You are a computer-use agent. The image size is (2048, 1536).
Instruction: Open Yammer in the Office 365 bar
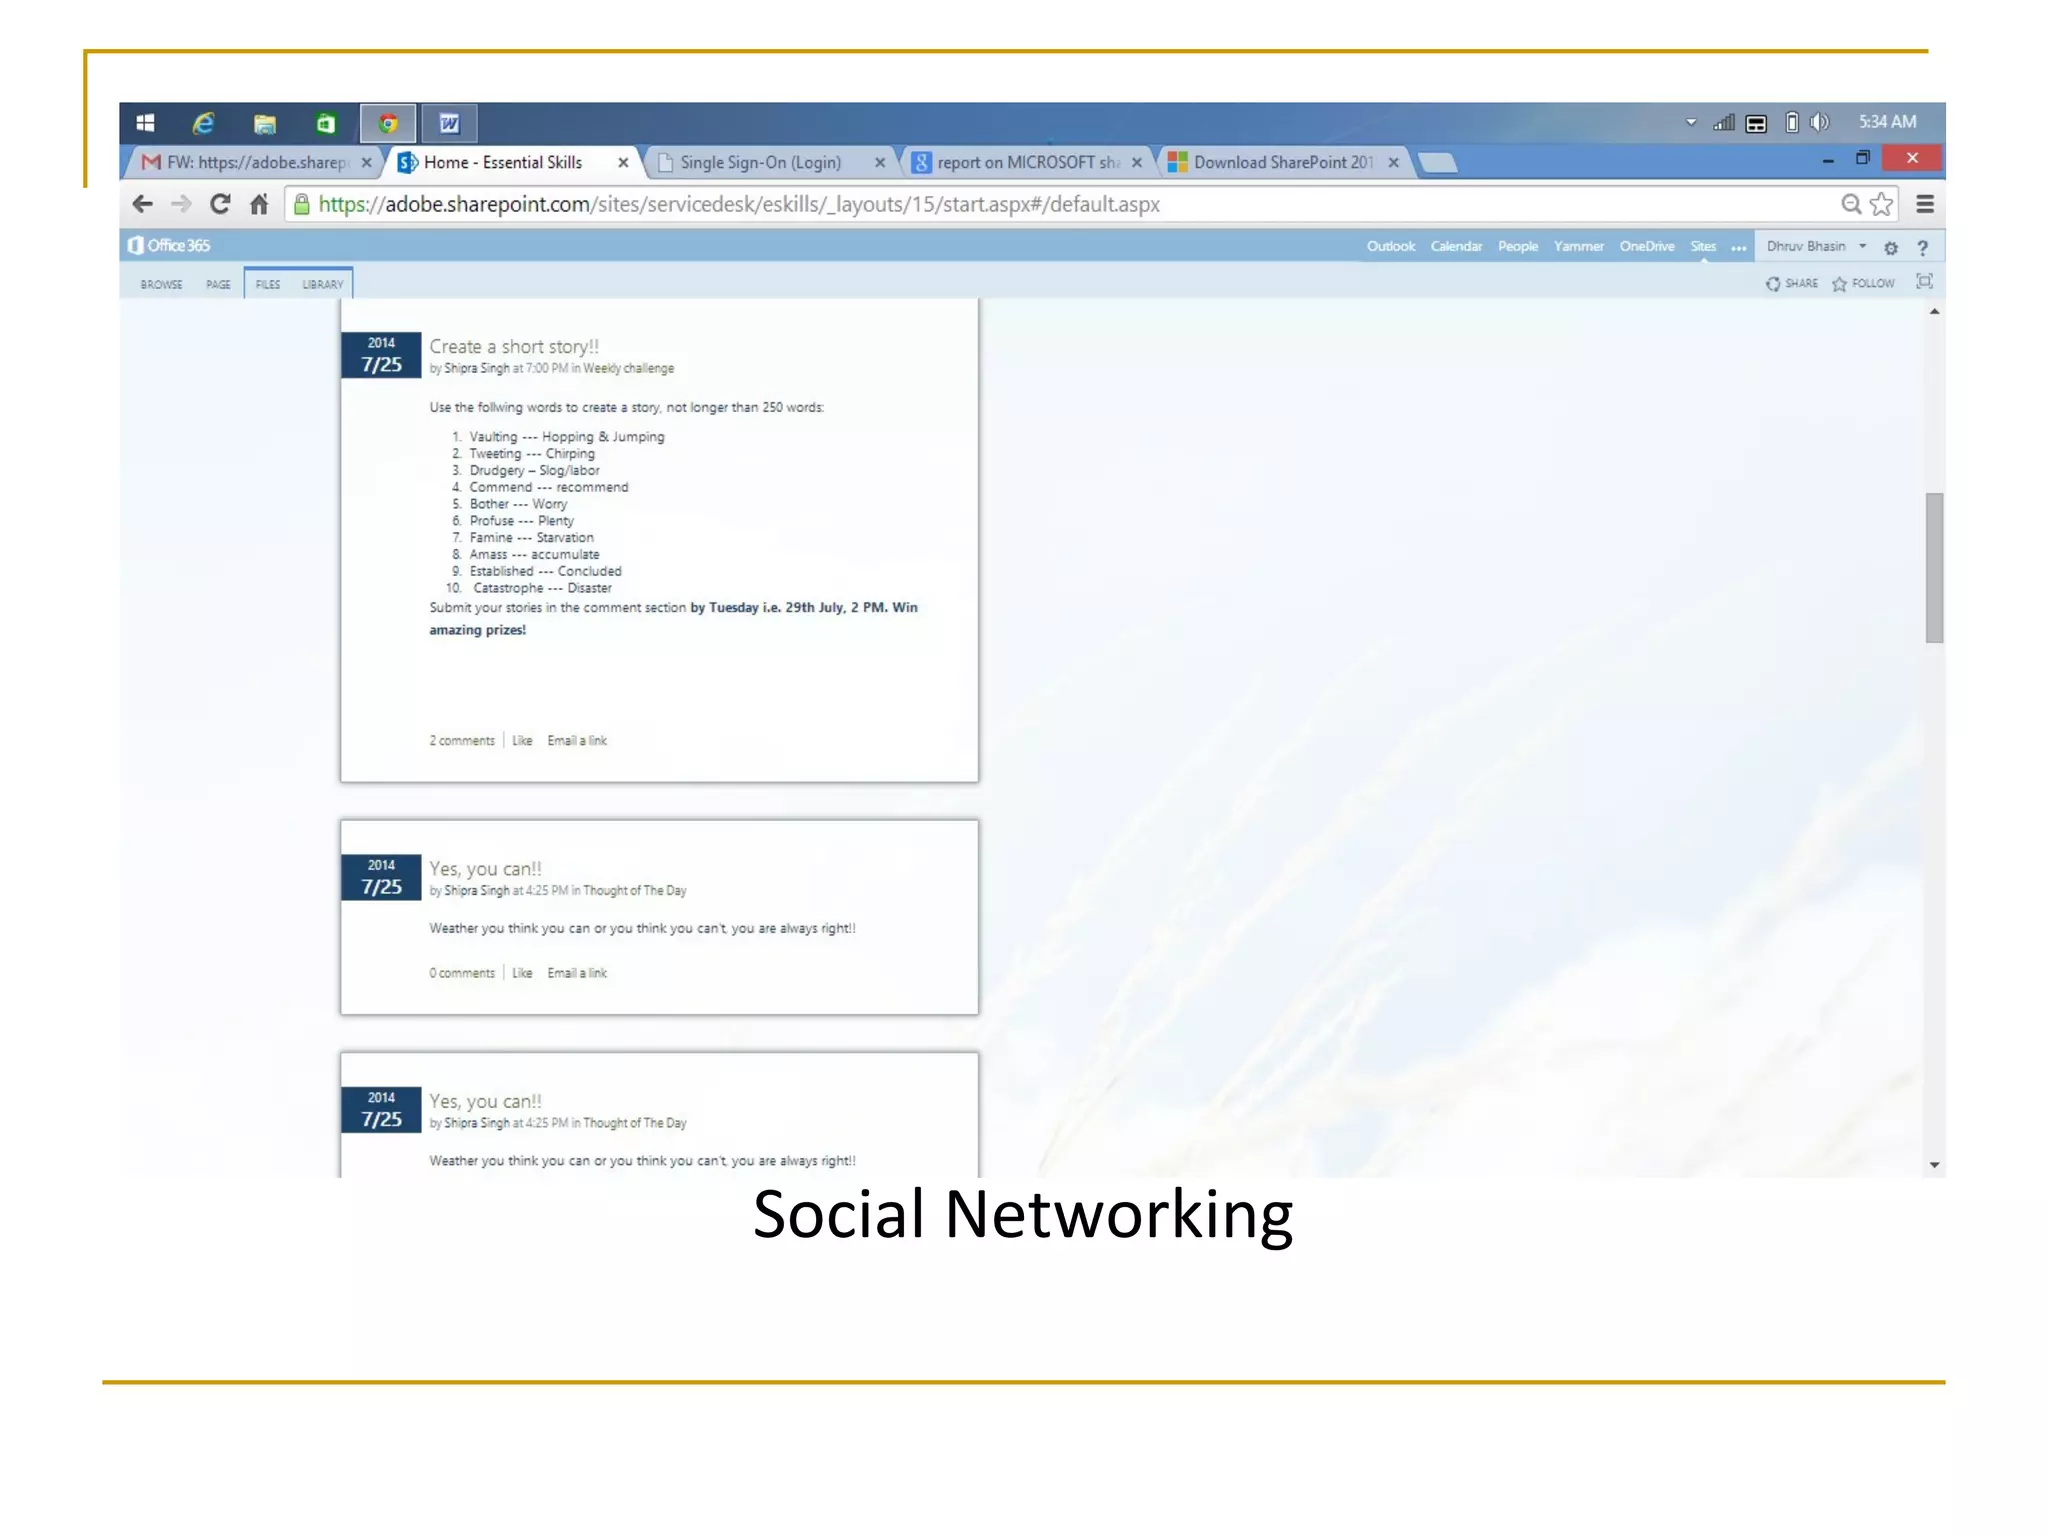click(x=1579, y=246)
